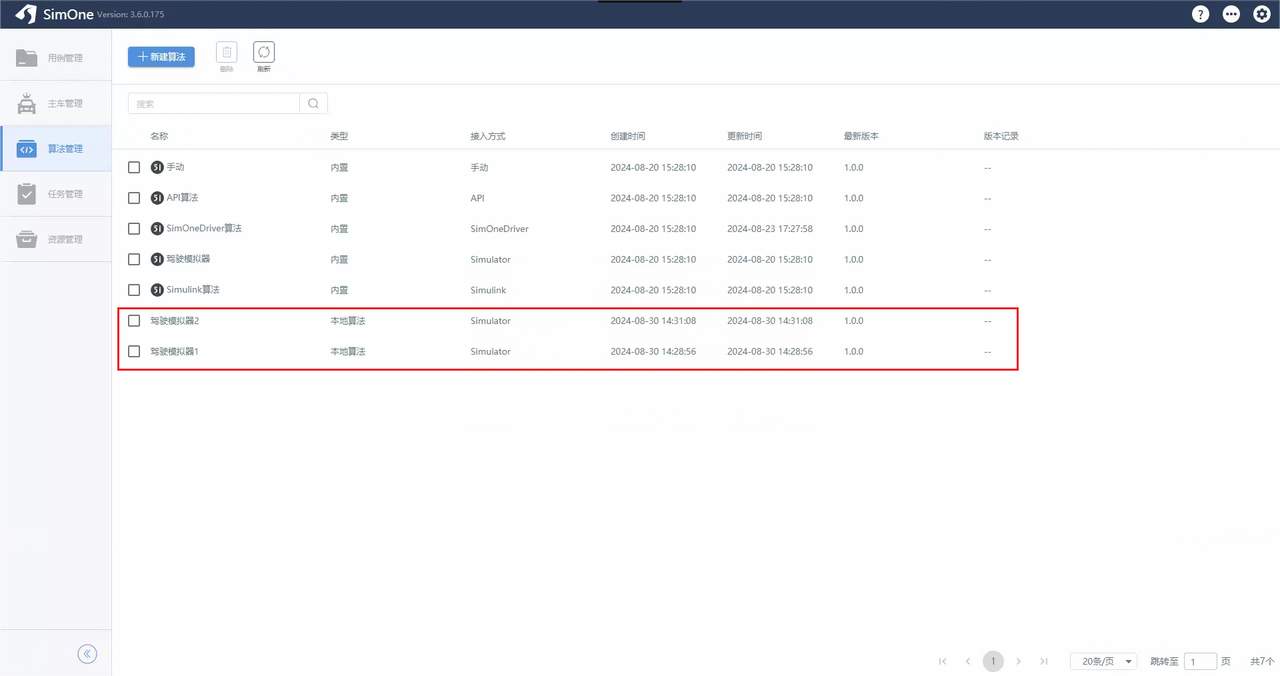Click the SimOne logo icon
Screen dimensions: 1280x676
pyautogui.click(x=26, y=14)
